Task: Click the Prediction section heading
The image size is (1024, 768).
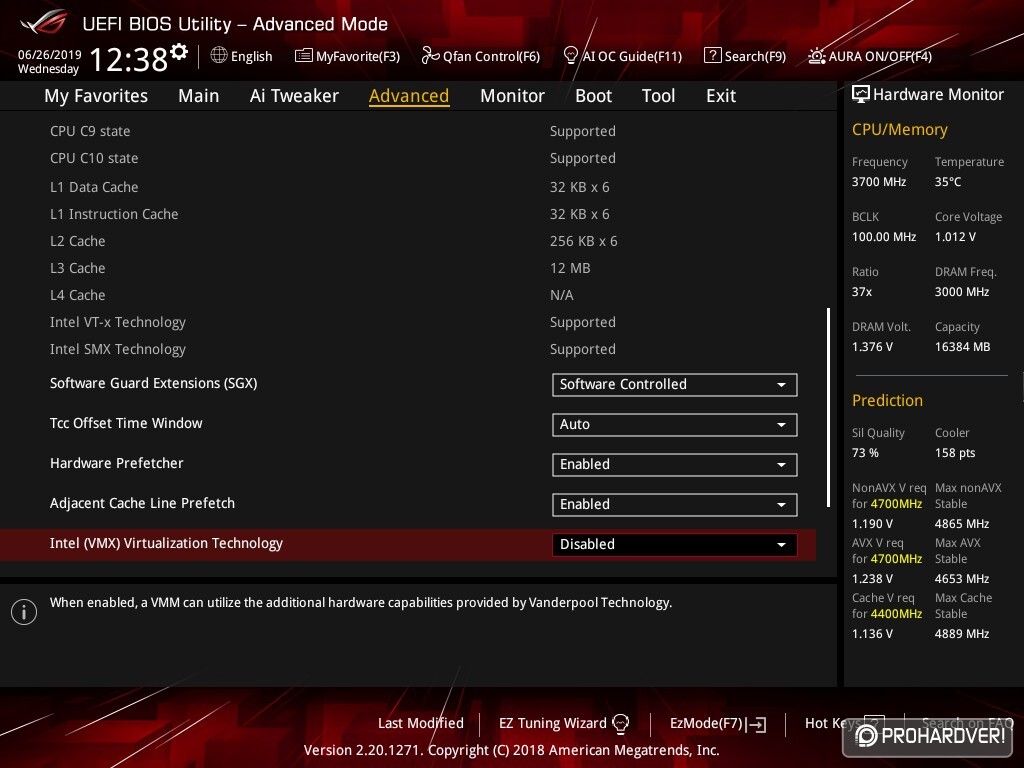Action: [887, 400]
